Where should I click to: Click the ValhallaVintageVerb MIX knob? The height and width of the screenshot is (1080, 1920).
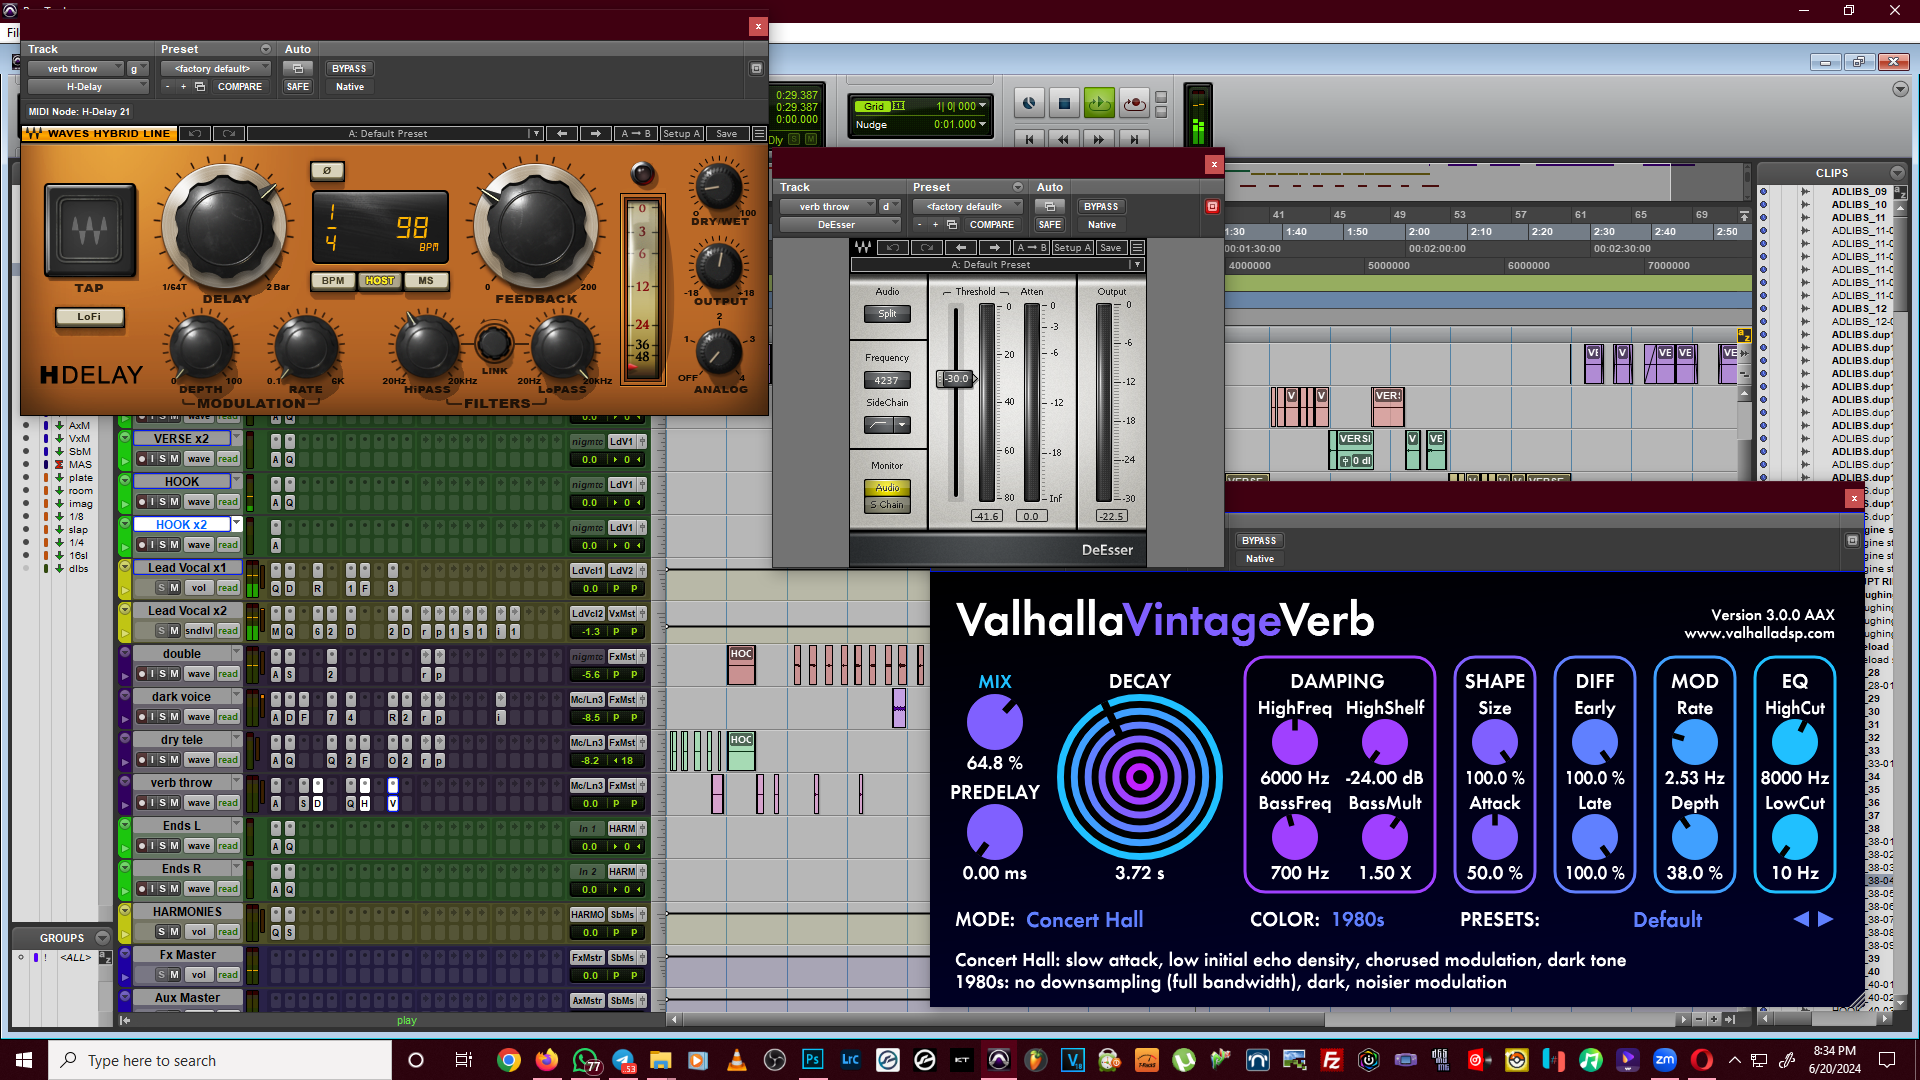pos(994,723)
